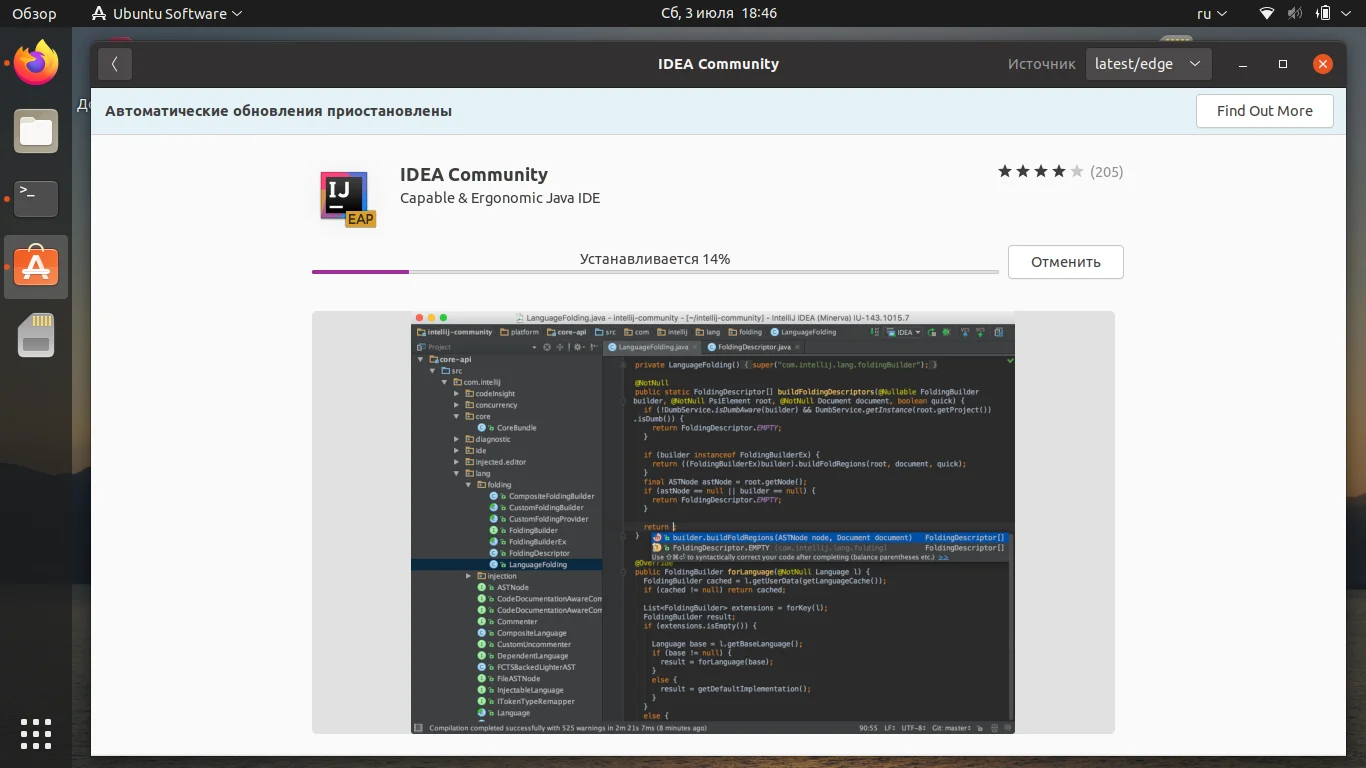Go back using the header back arrow
Viewport: 1366px width, 768px height.
point(115,64)
